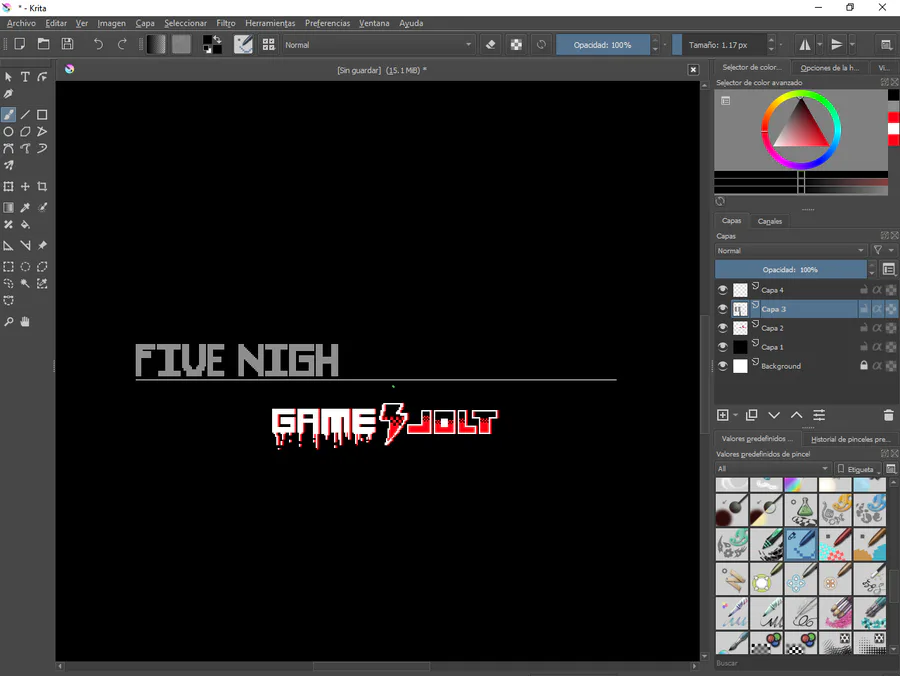
Task: Select the Bezier Curve tool
Action: 9,148
